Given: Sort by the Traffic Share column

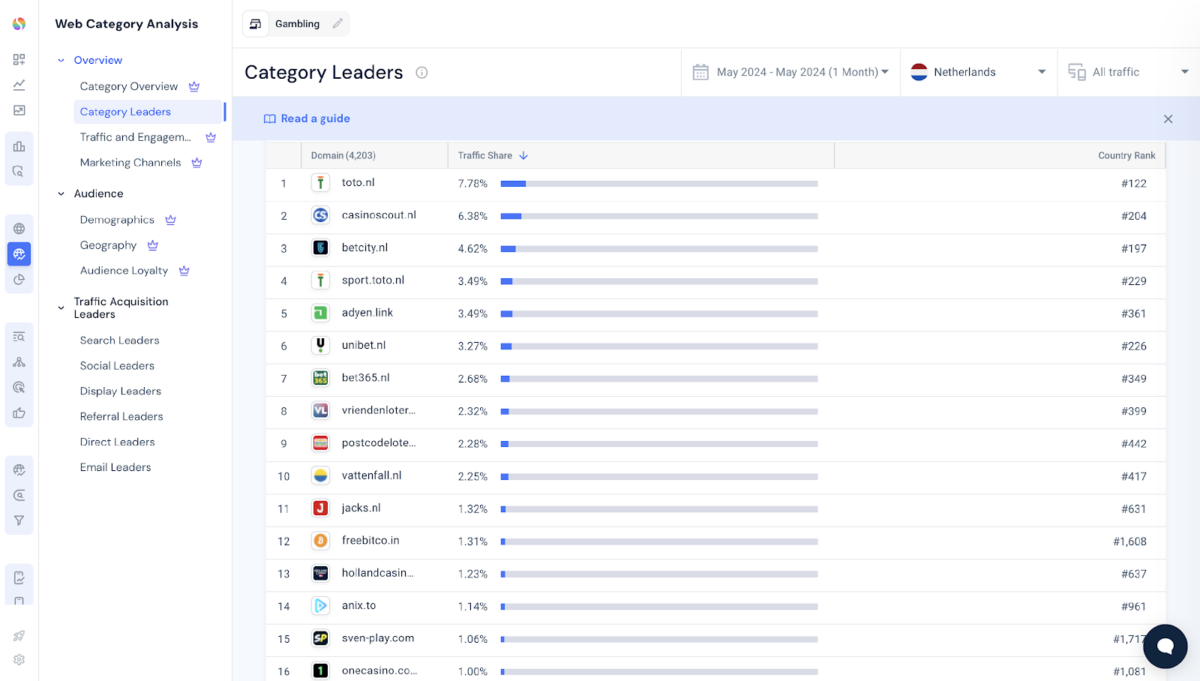Looking at the screenshot, I should (x=493, y=155).
